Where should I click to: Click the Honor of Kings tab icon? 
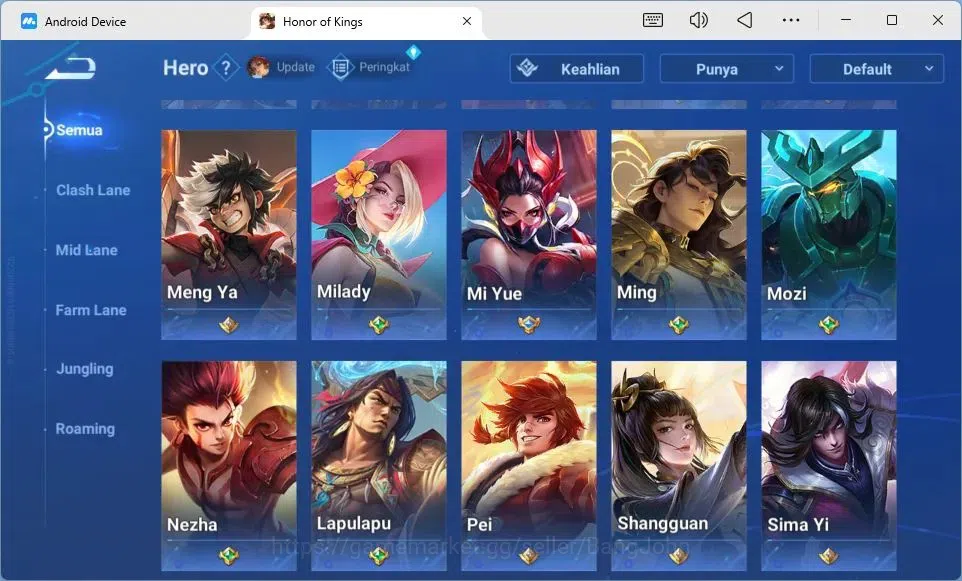click(x=267, y=21)
